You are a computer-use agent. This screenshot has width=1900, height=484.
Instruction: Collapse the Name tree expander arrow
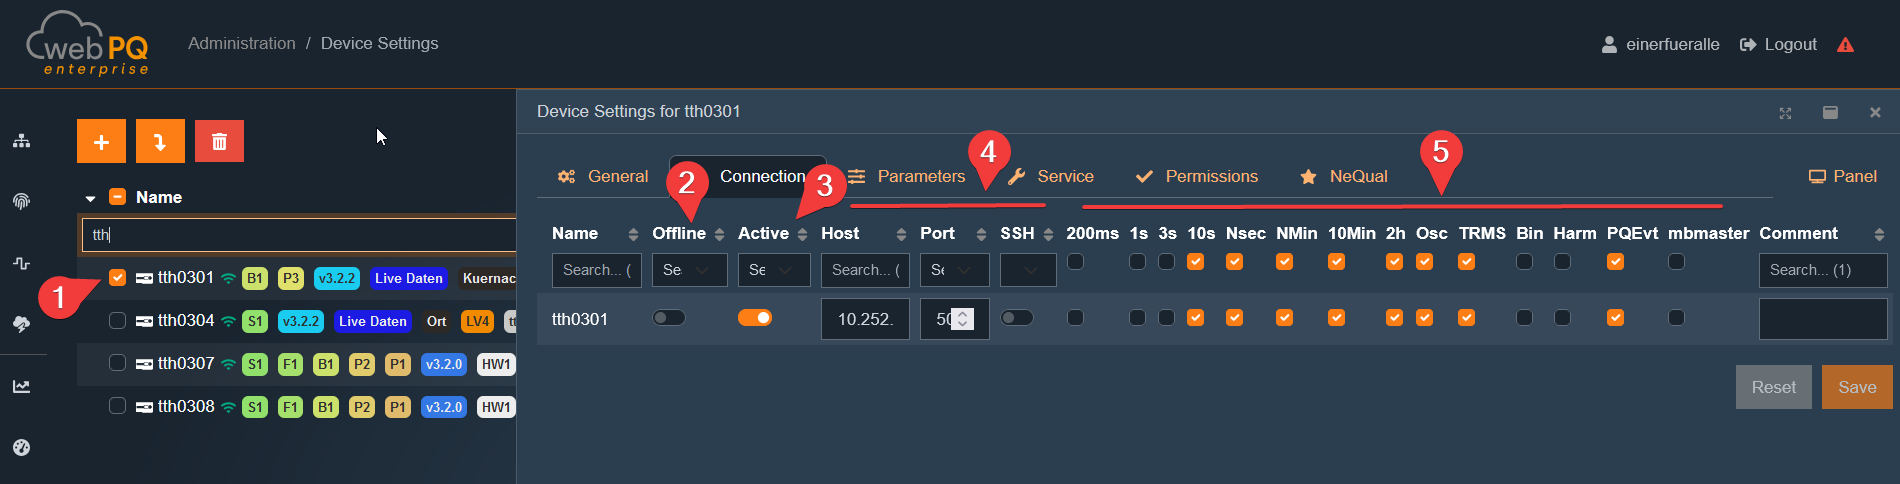pyautogui.click(x=90, y=198)
